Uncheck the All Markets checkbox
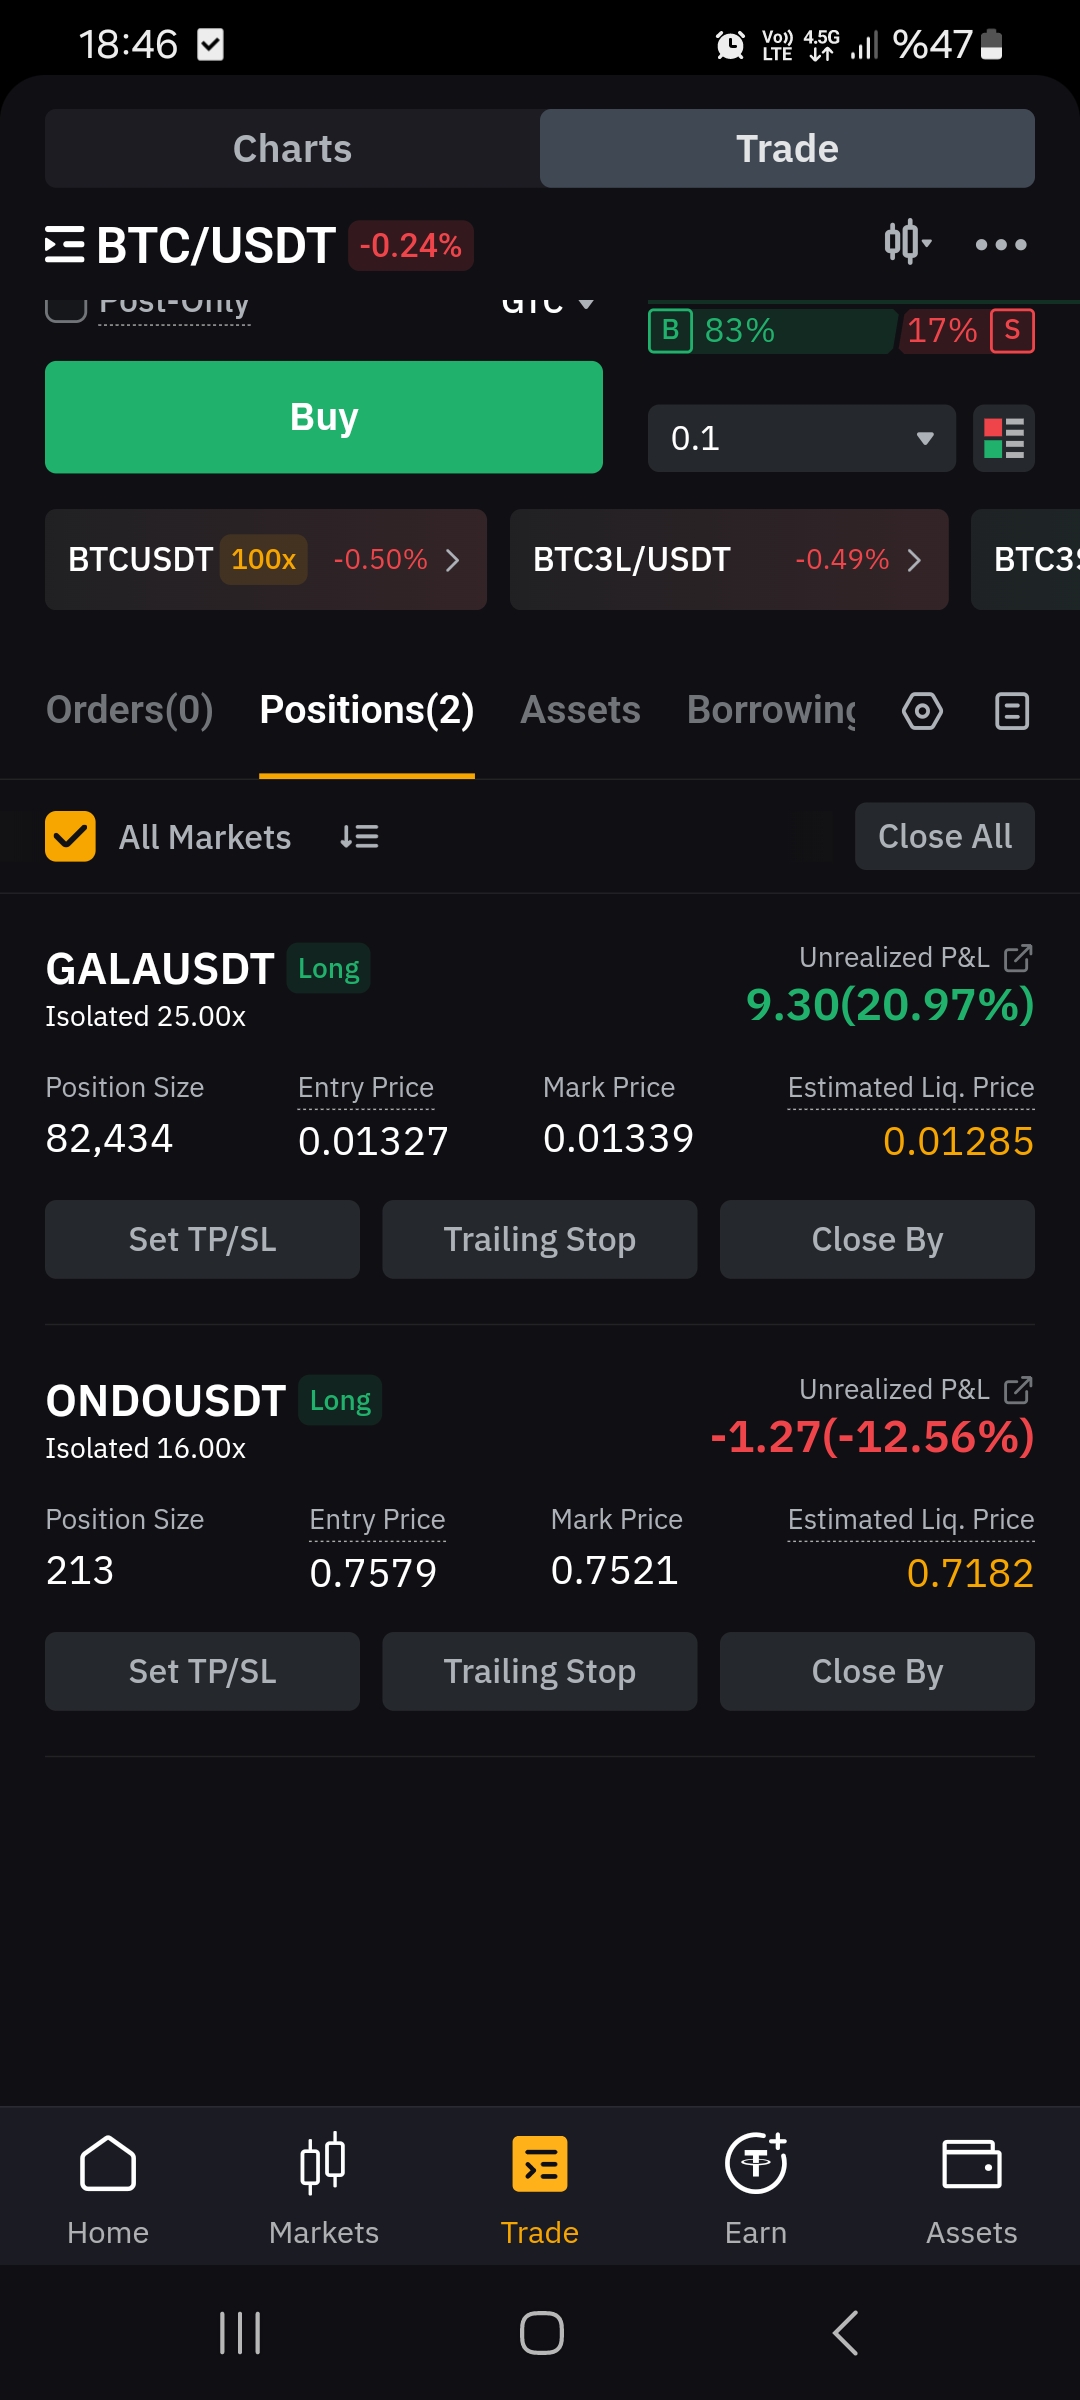The height and width of the screenshot is (2400, 1080). pos(70,836)
